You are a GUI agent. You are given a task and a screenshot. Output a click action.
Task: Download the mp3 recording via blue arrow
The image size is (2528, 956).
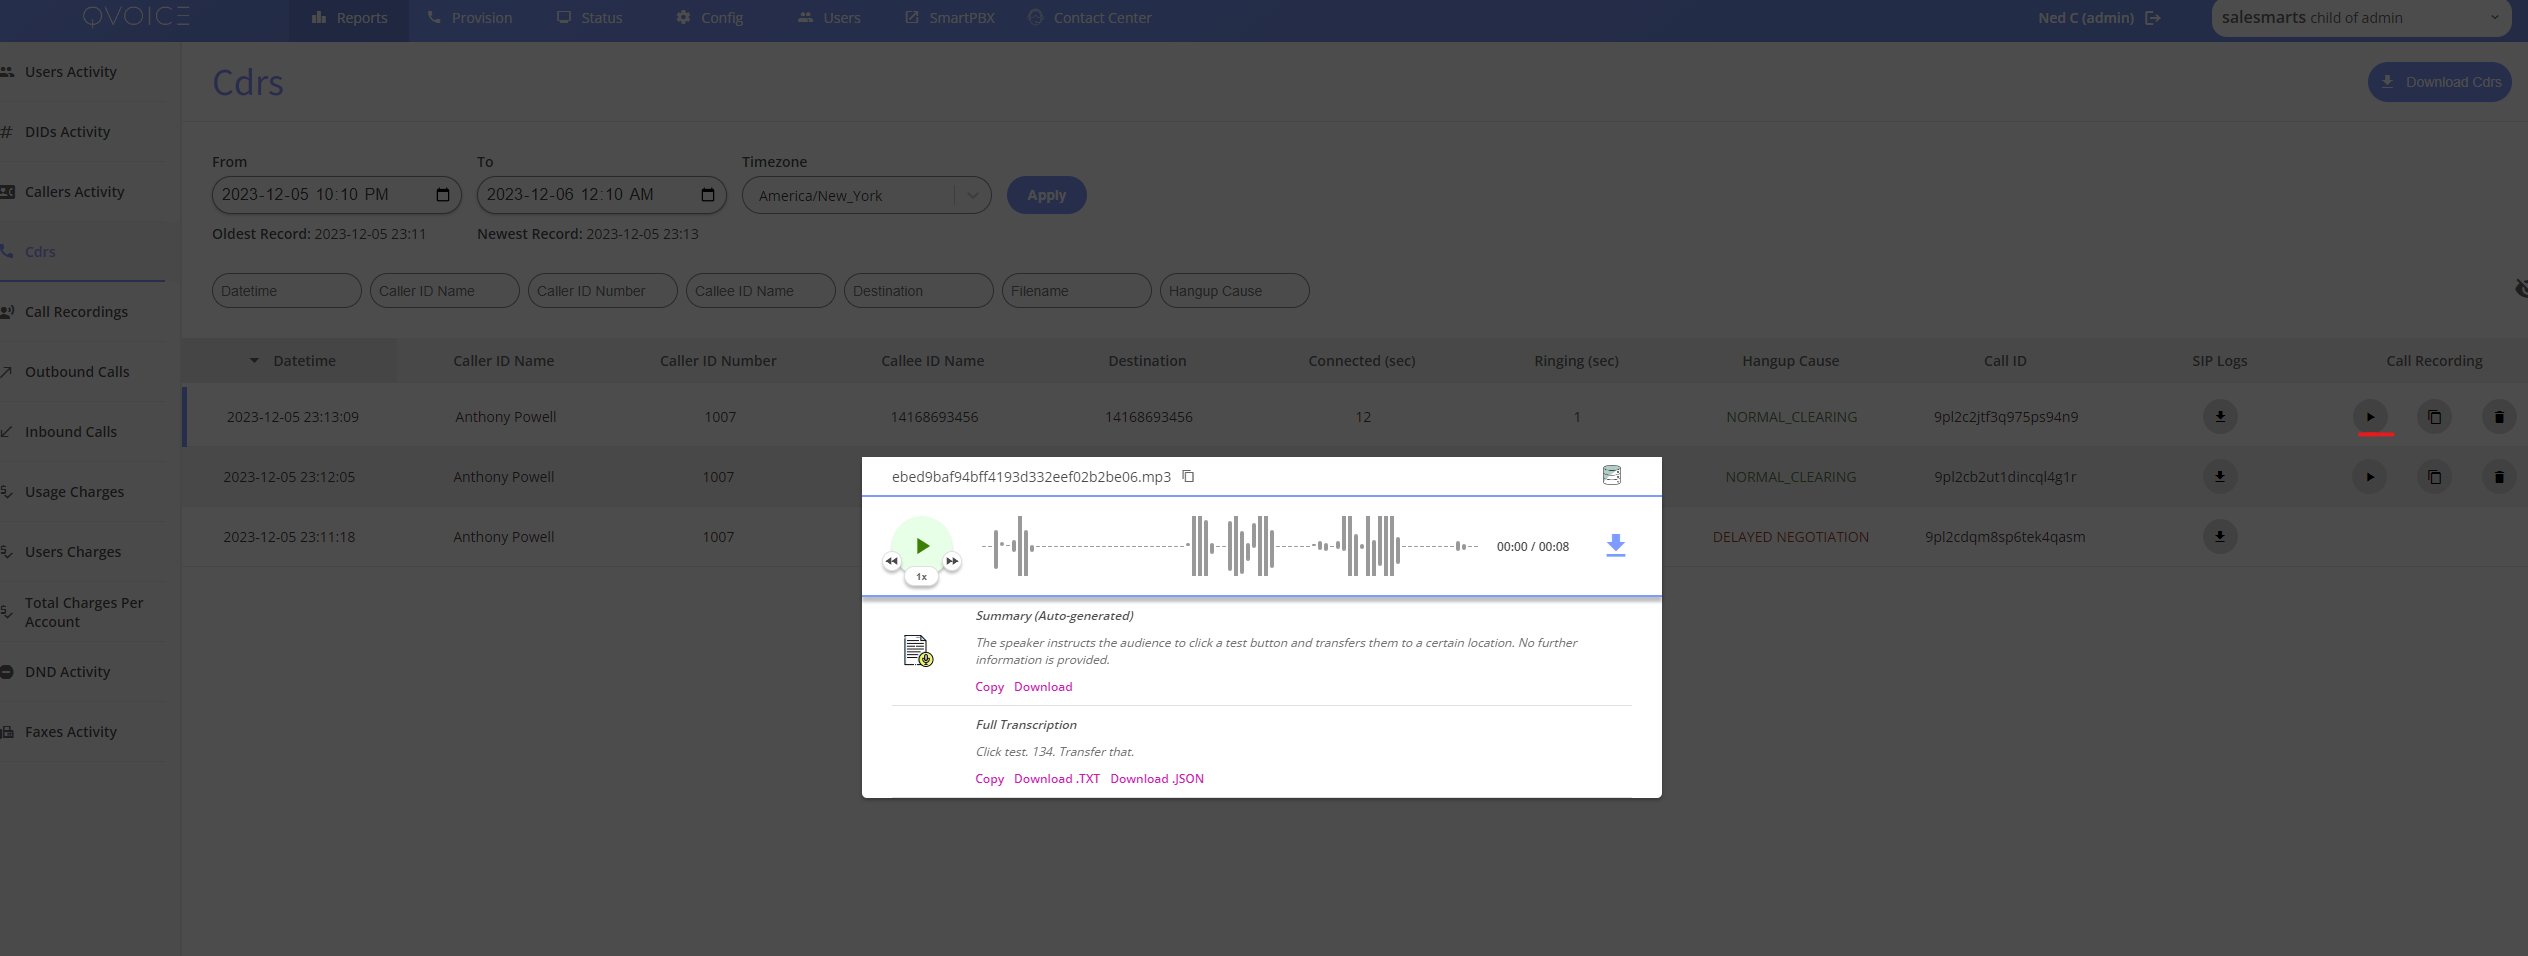coord(1615,546)
